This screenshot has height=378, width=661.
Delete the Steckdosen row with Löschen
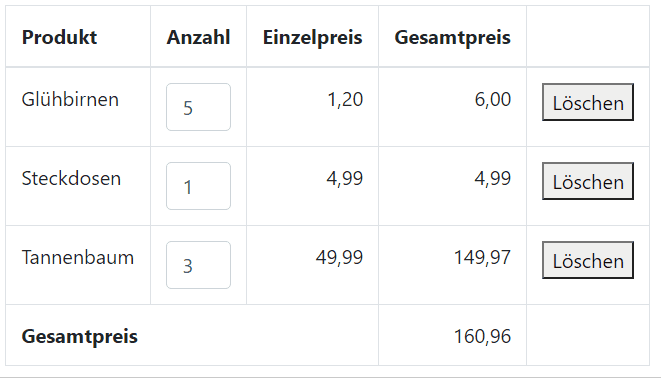pyautogui.click(x=588, y=181)
